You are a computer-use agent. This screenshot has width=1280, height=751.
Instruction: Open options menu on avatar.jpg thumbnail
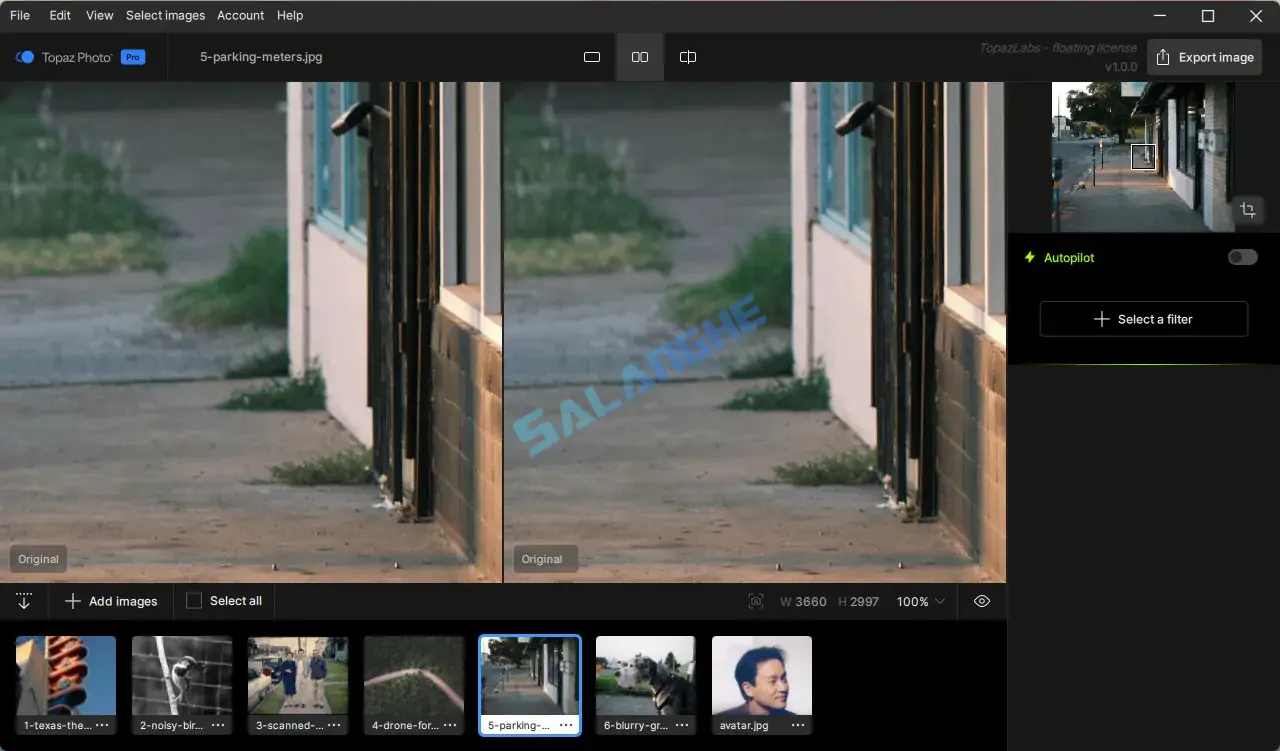point(798,725)
